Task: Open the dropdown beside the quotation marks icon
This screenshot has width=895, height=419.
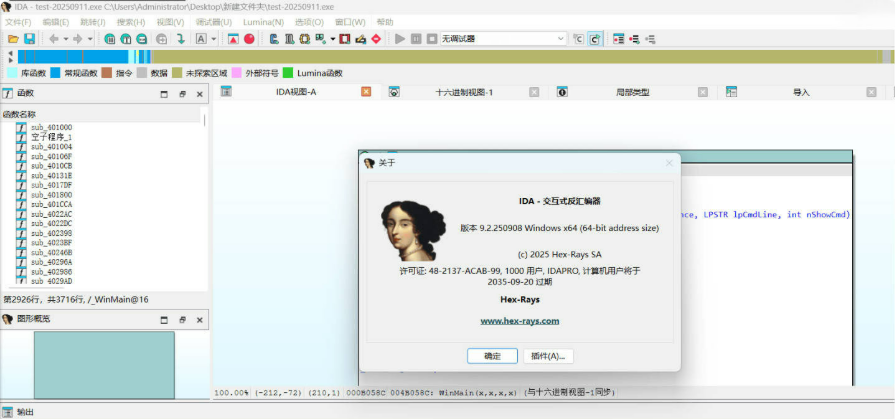Action: [333, 39]
